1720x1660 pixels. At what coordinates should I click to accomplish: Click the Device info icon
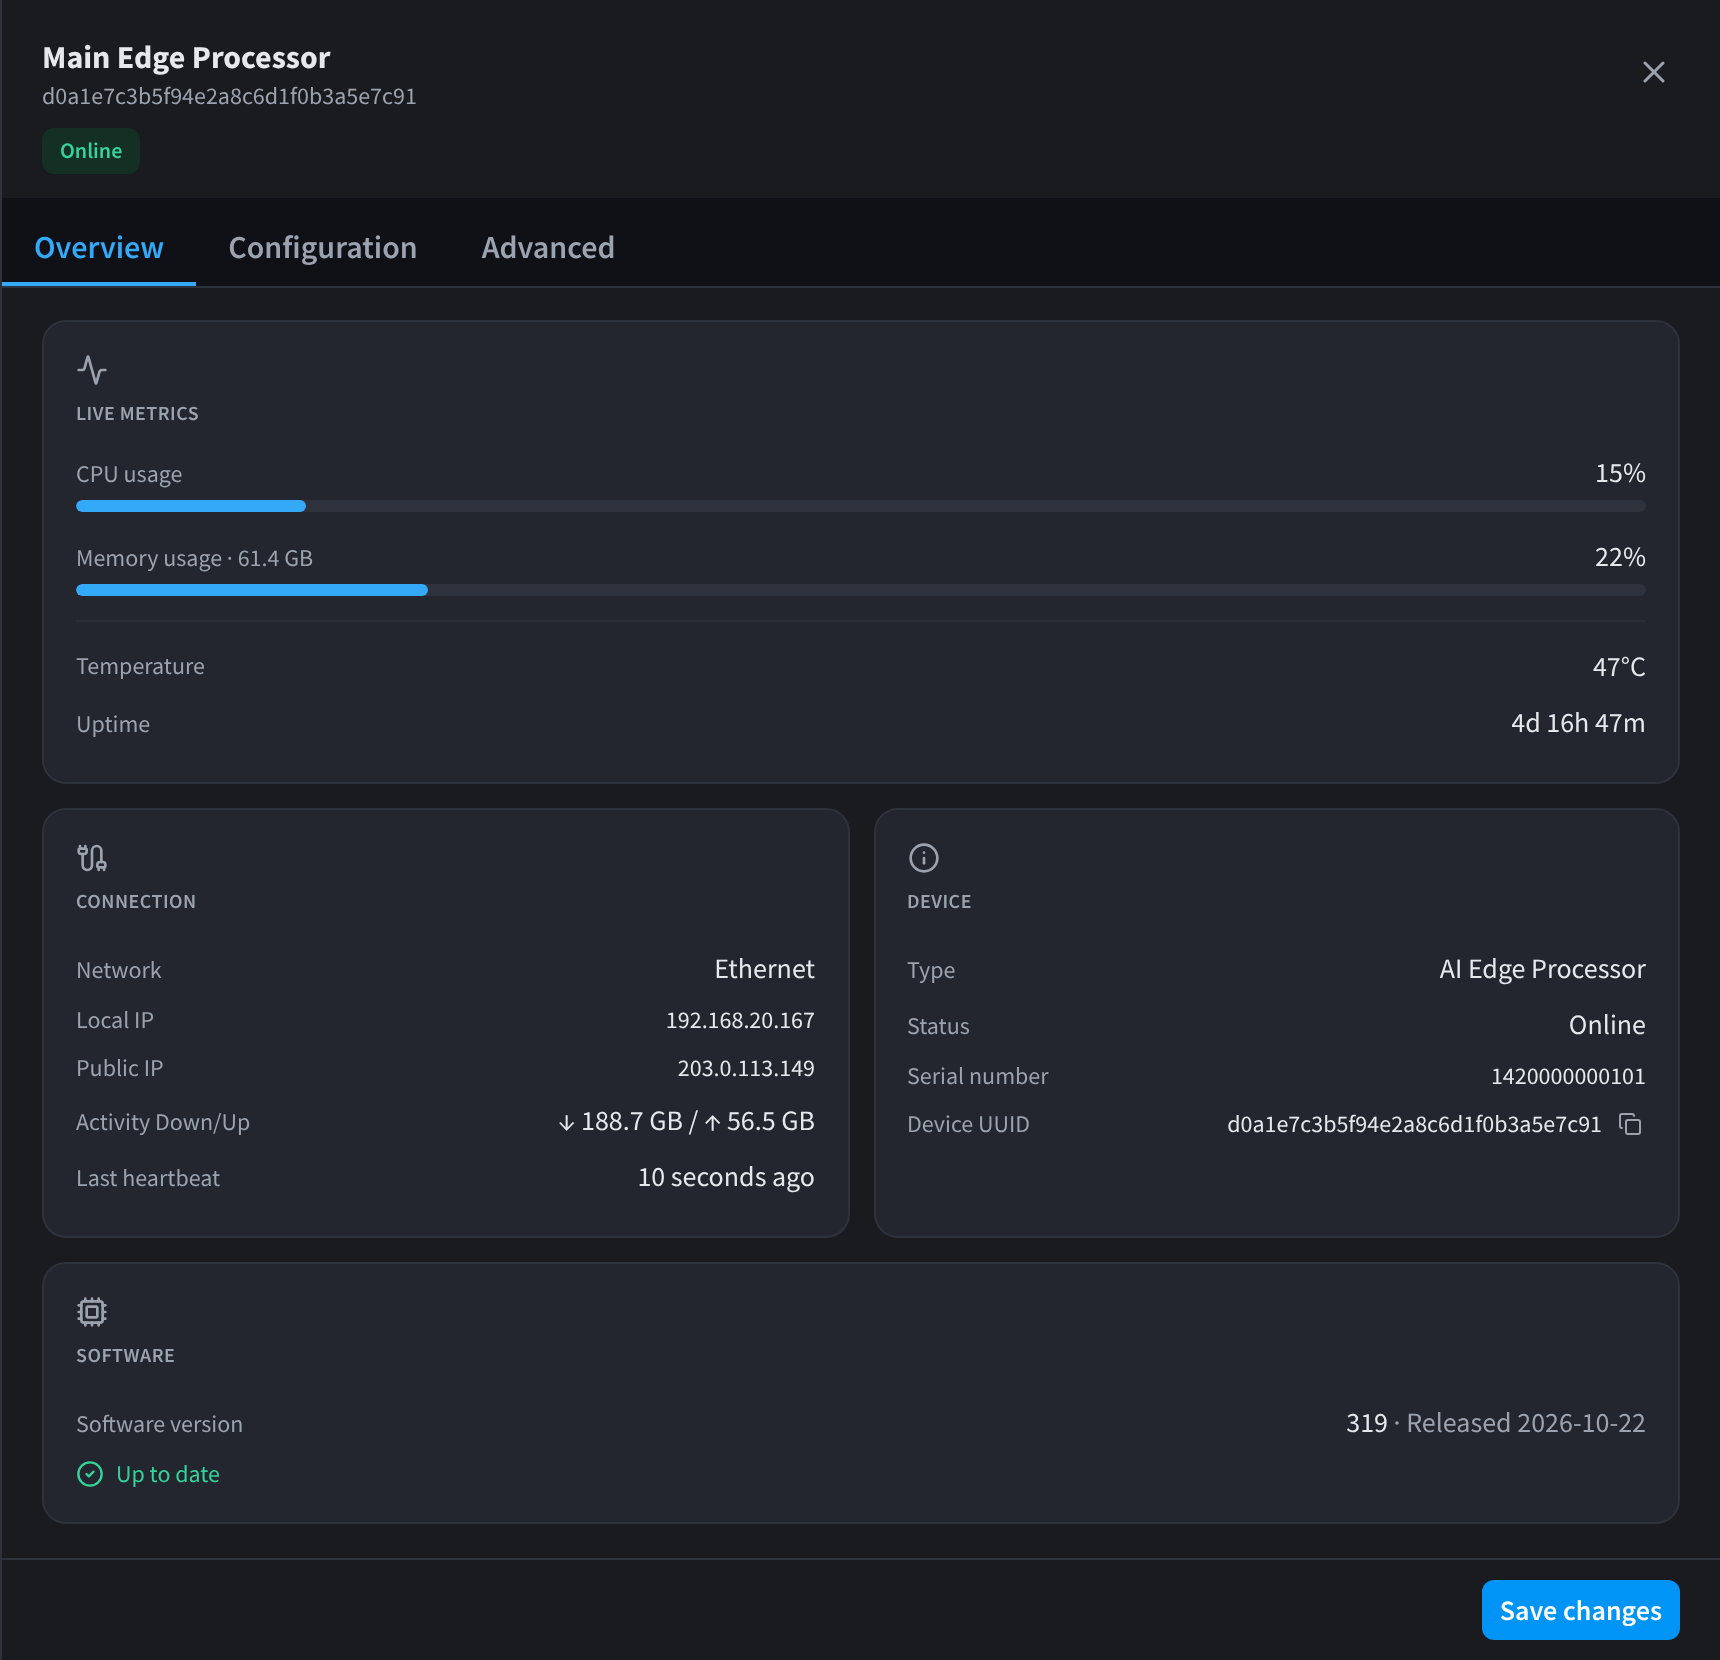tap(923, 858)
